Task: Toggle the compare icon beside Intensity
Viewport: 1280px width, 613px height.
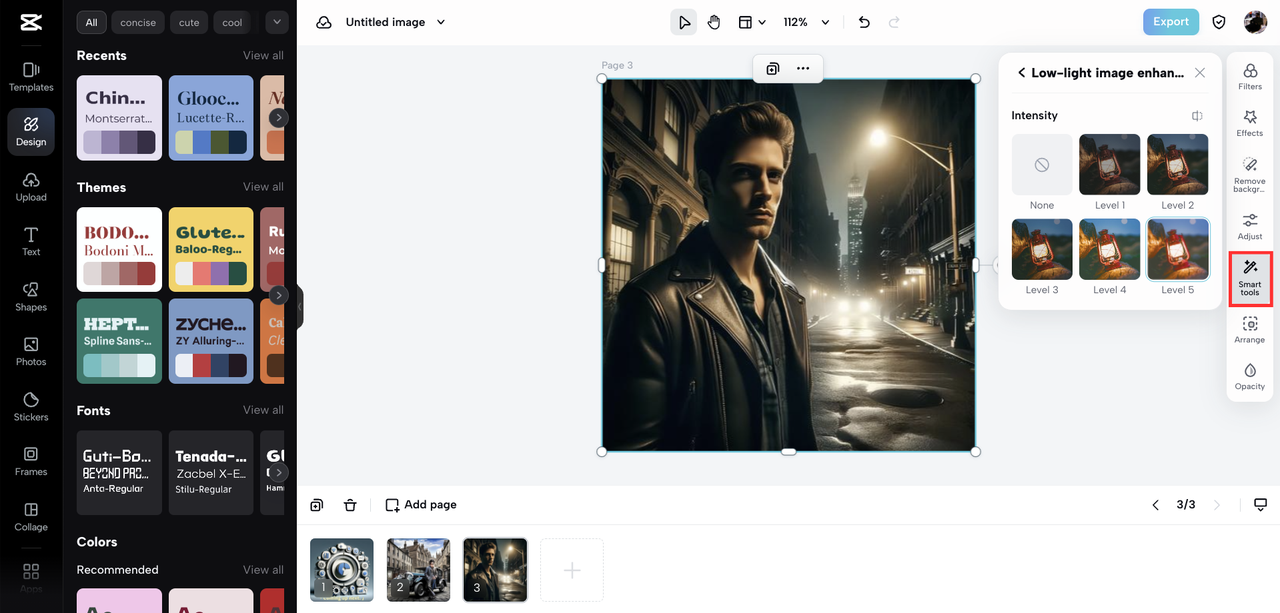Action: [1197, 116]
